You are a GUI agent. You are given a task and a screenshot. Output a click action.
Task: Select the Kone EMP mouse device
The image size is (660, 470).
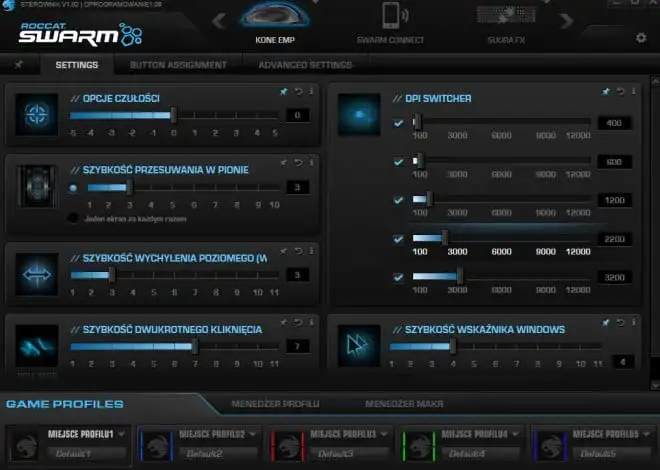[274, 24]
